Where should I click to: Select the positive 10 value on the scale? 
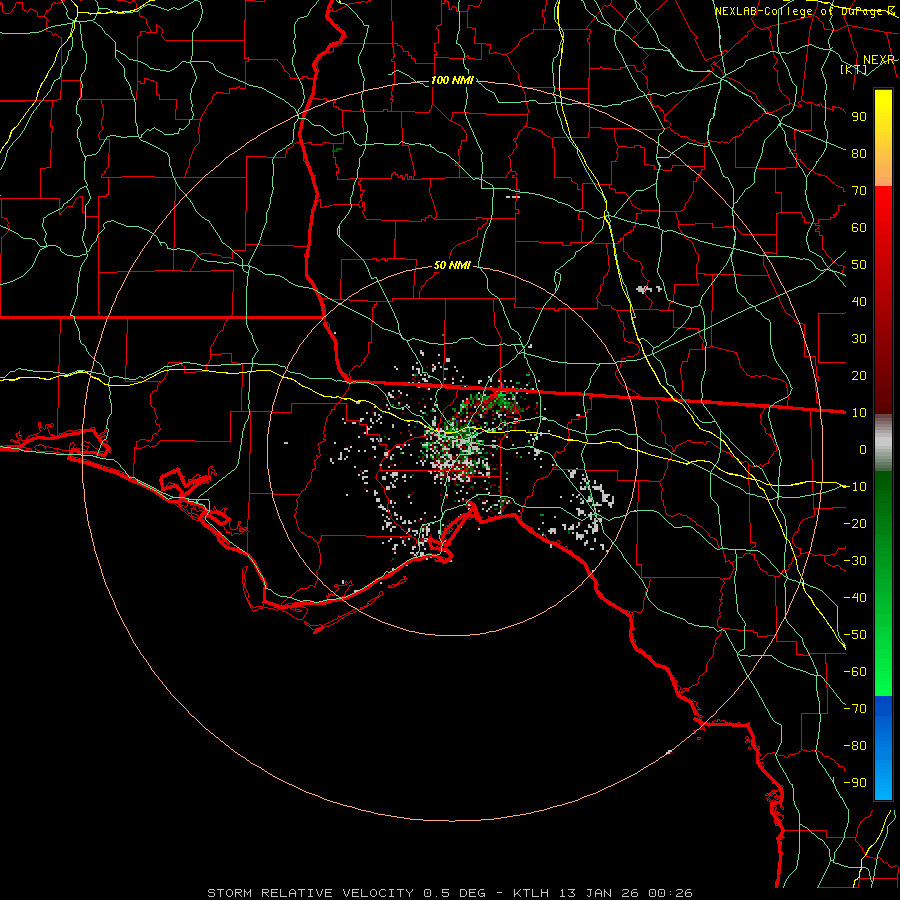[859, 413]
